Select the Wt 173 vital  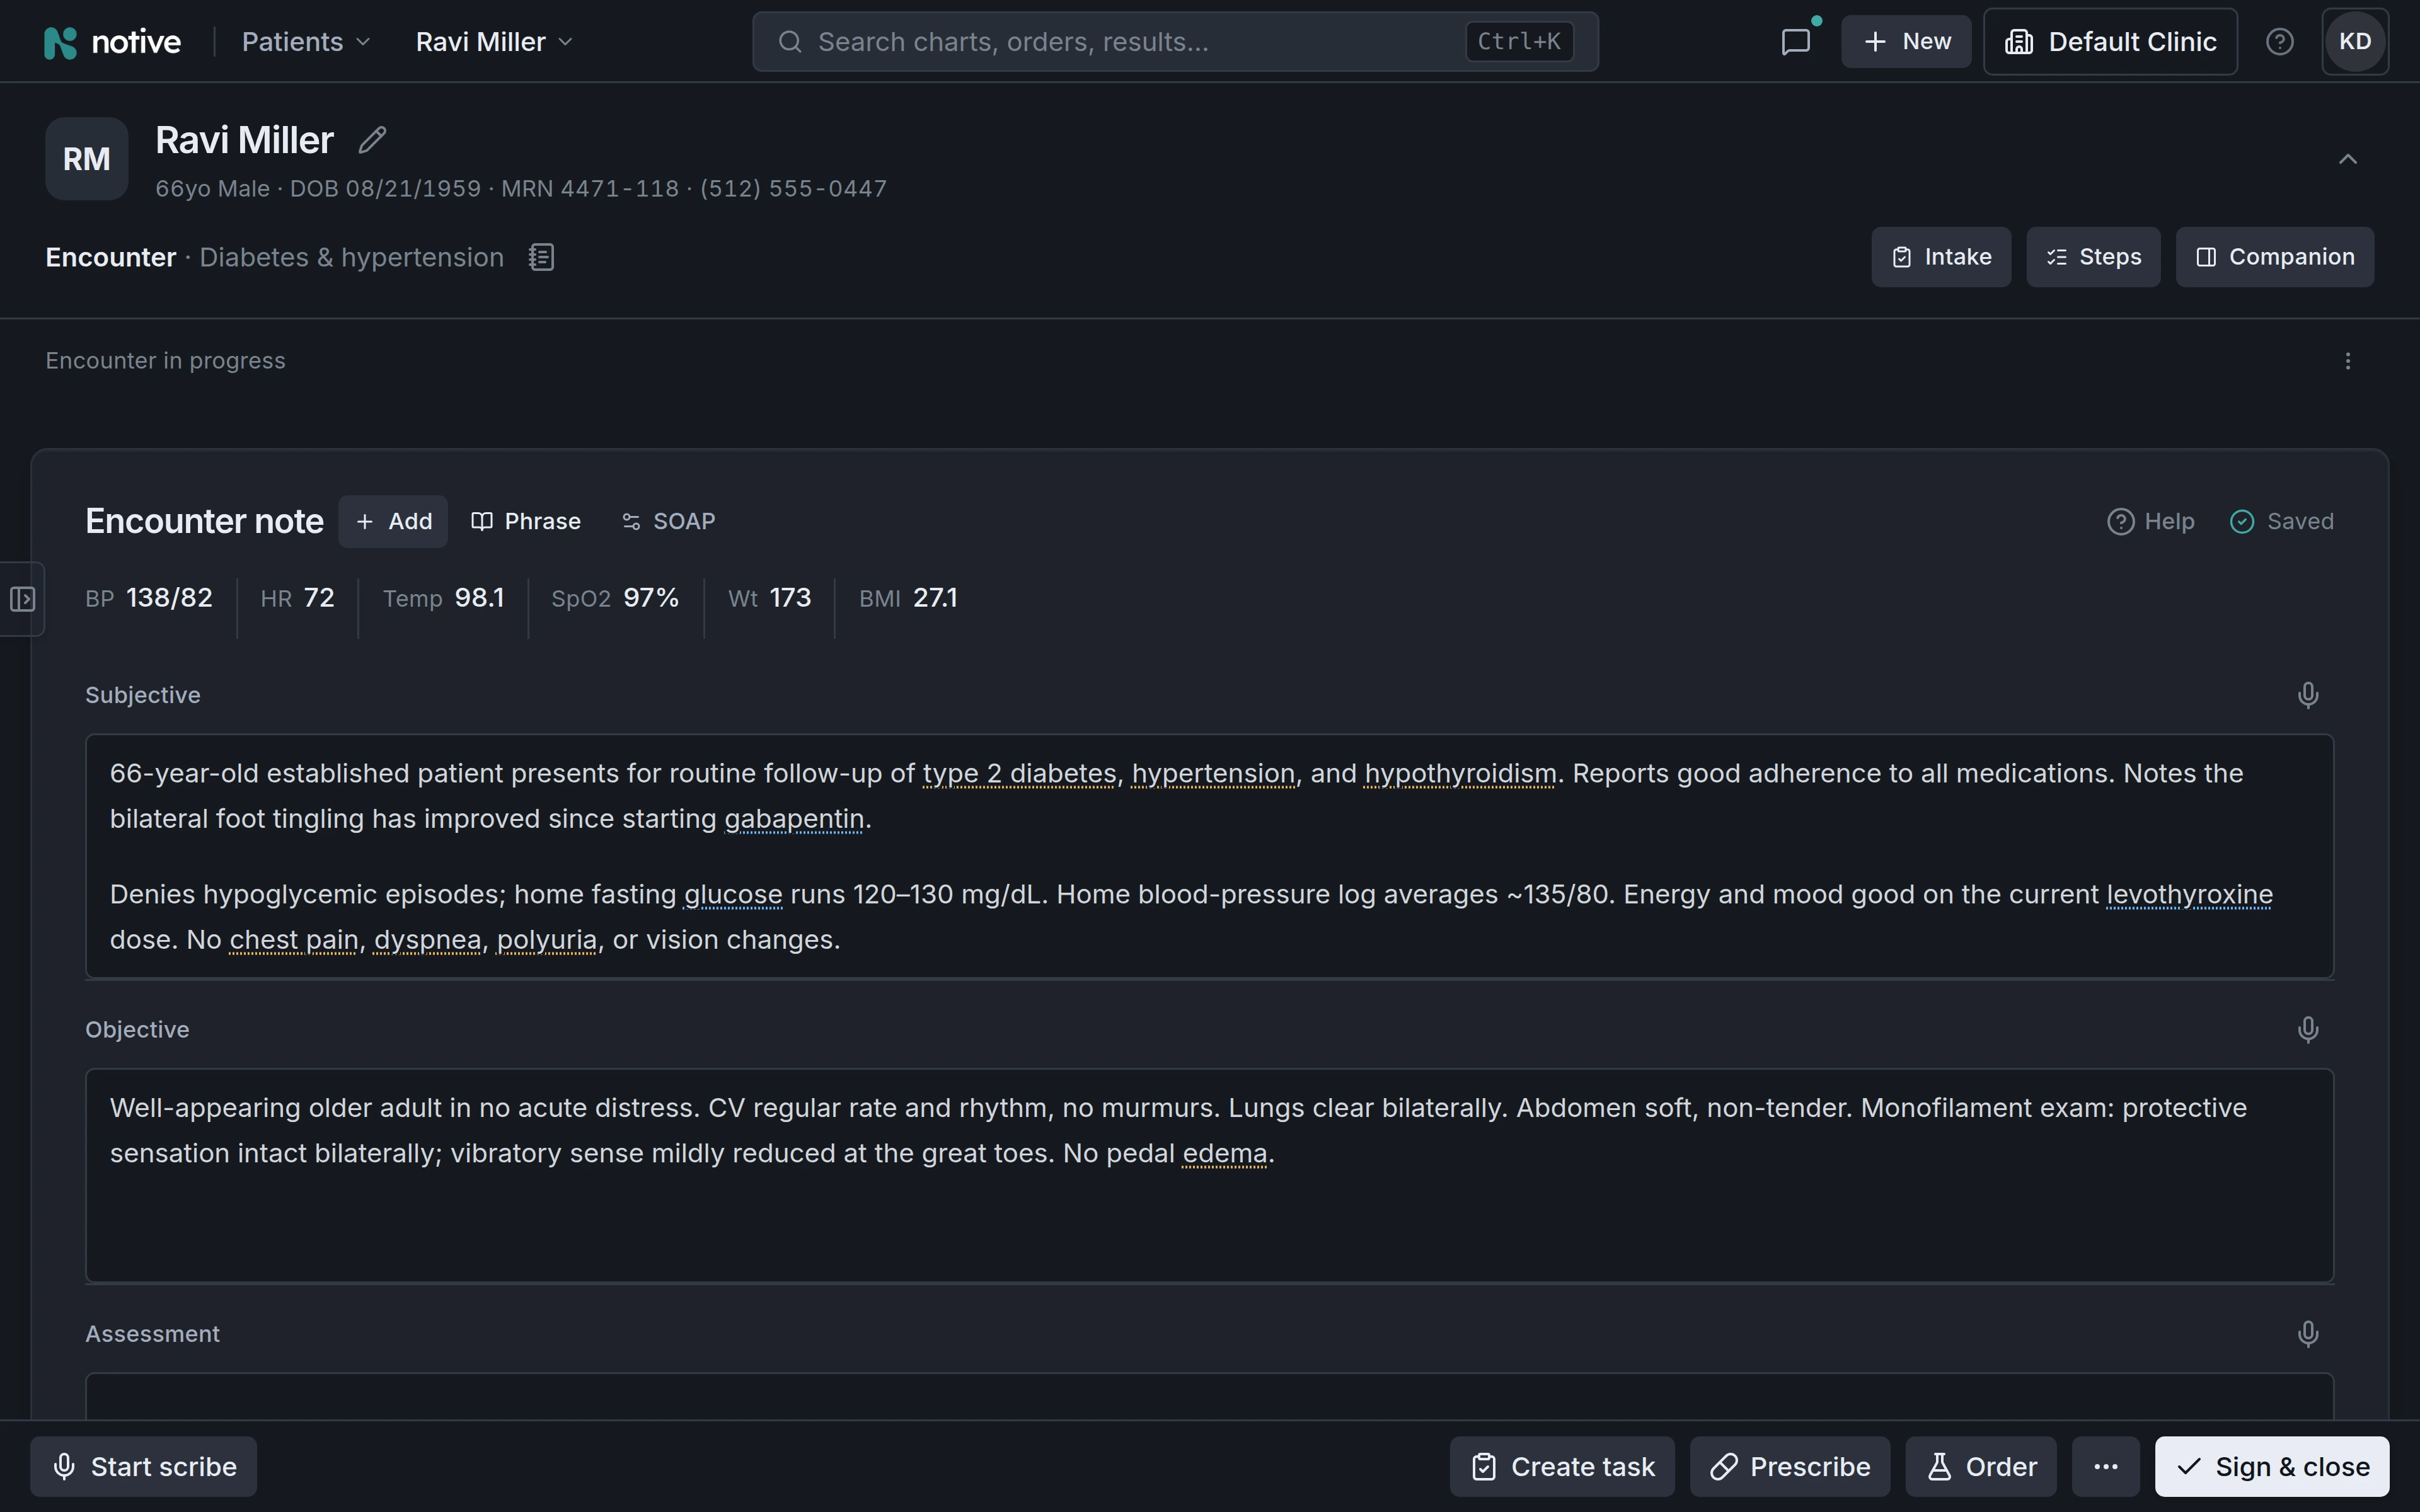point(769,598)
